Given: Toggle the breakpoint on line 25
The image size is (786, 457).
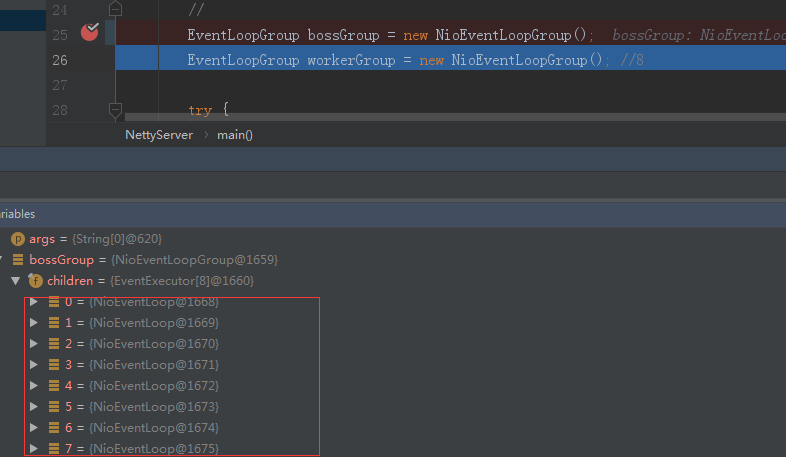Looking at the screenshot, I should coord(90,33).
